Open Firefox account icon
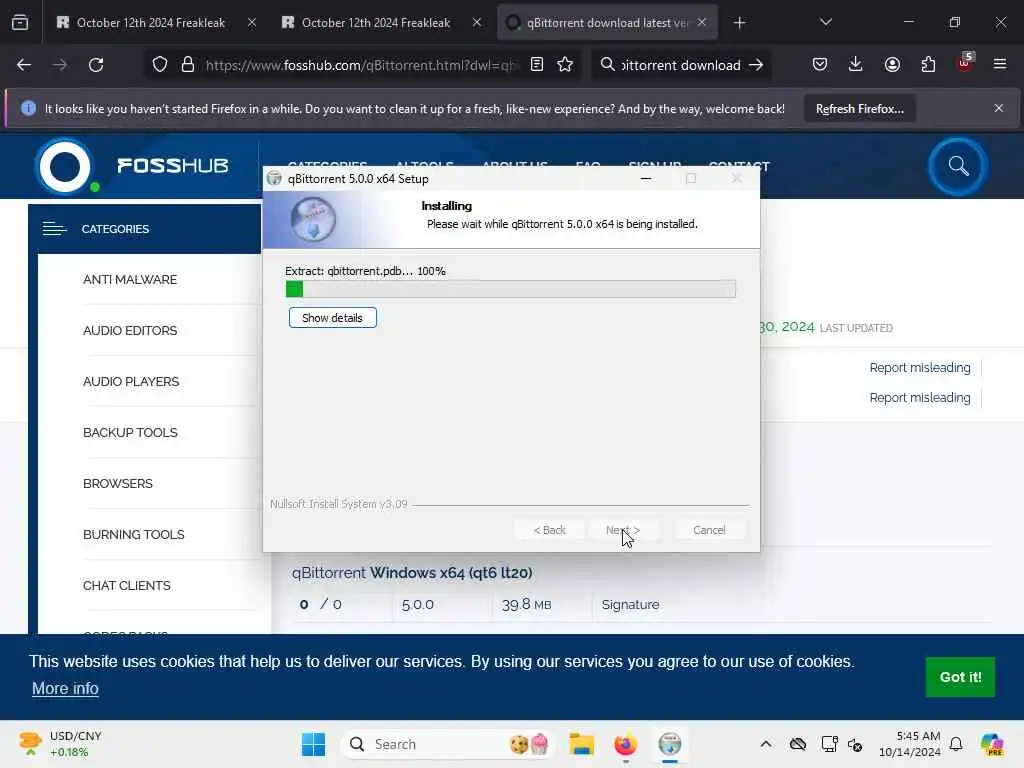 tap(892, 65)
